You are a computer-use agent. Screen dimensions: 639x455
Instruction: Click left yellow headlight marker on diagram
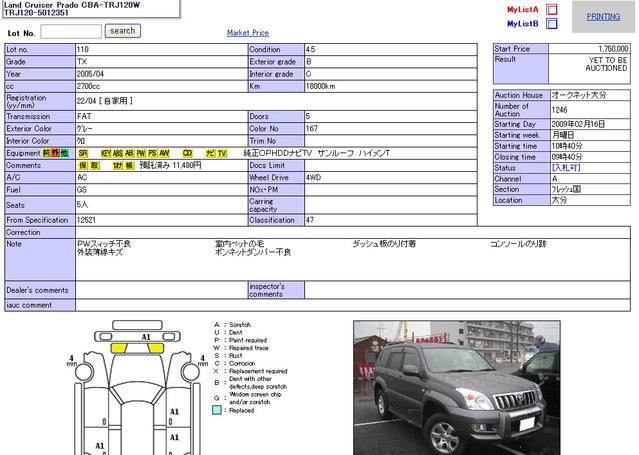click(x=119, y=348)
